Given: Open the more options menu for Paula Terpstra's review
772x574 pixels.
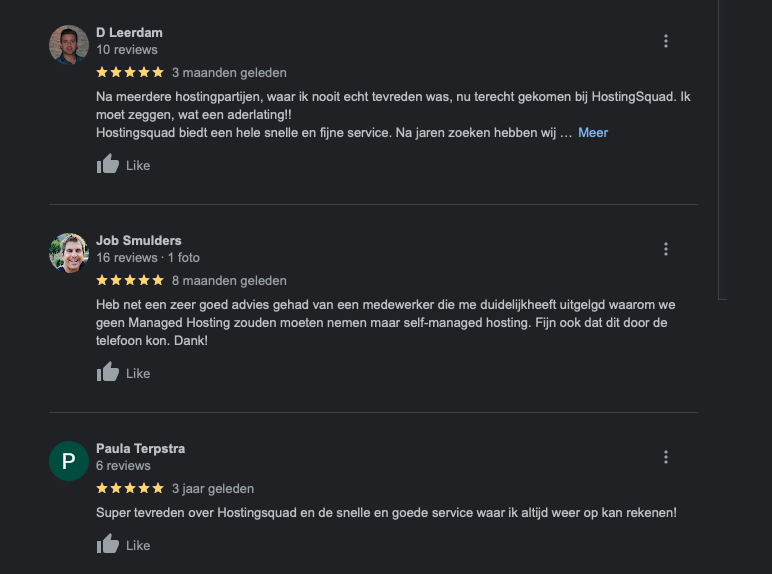Looking at the screenshot, I should click(x=666, y=457).
